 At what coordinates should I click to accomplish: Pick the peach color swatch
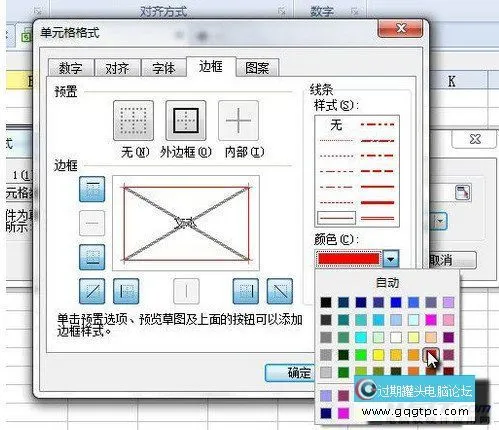tap(431, 337)
